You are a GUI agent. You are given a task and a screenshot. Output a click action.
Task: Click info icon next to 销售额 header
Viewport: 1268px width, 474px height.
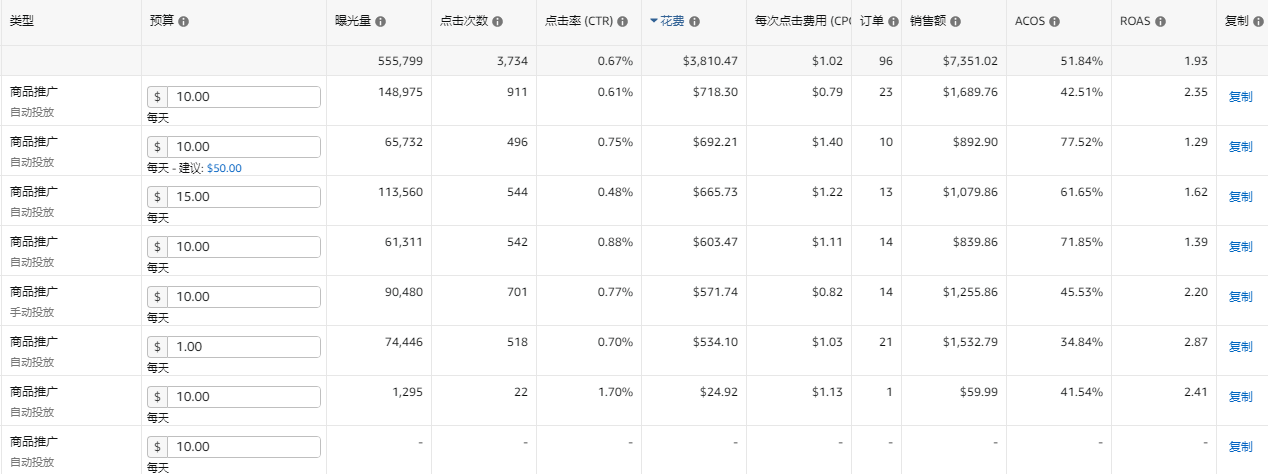[955, 21]
